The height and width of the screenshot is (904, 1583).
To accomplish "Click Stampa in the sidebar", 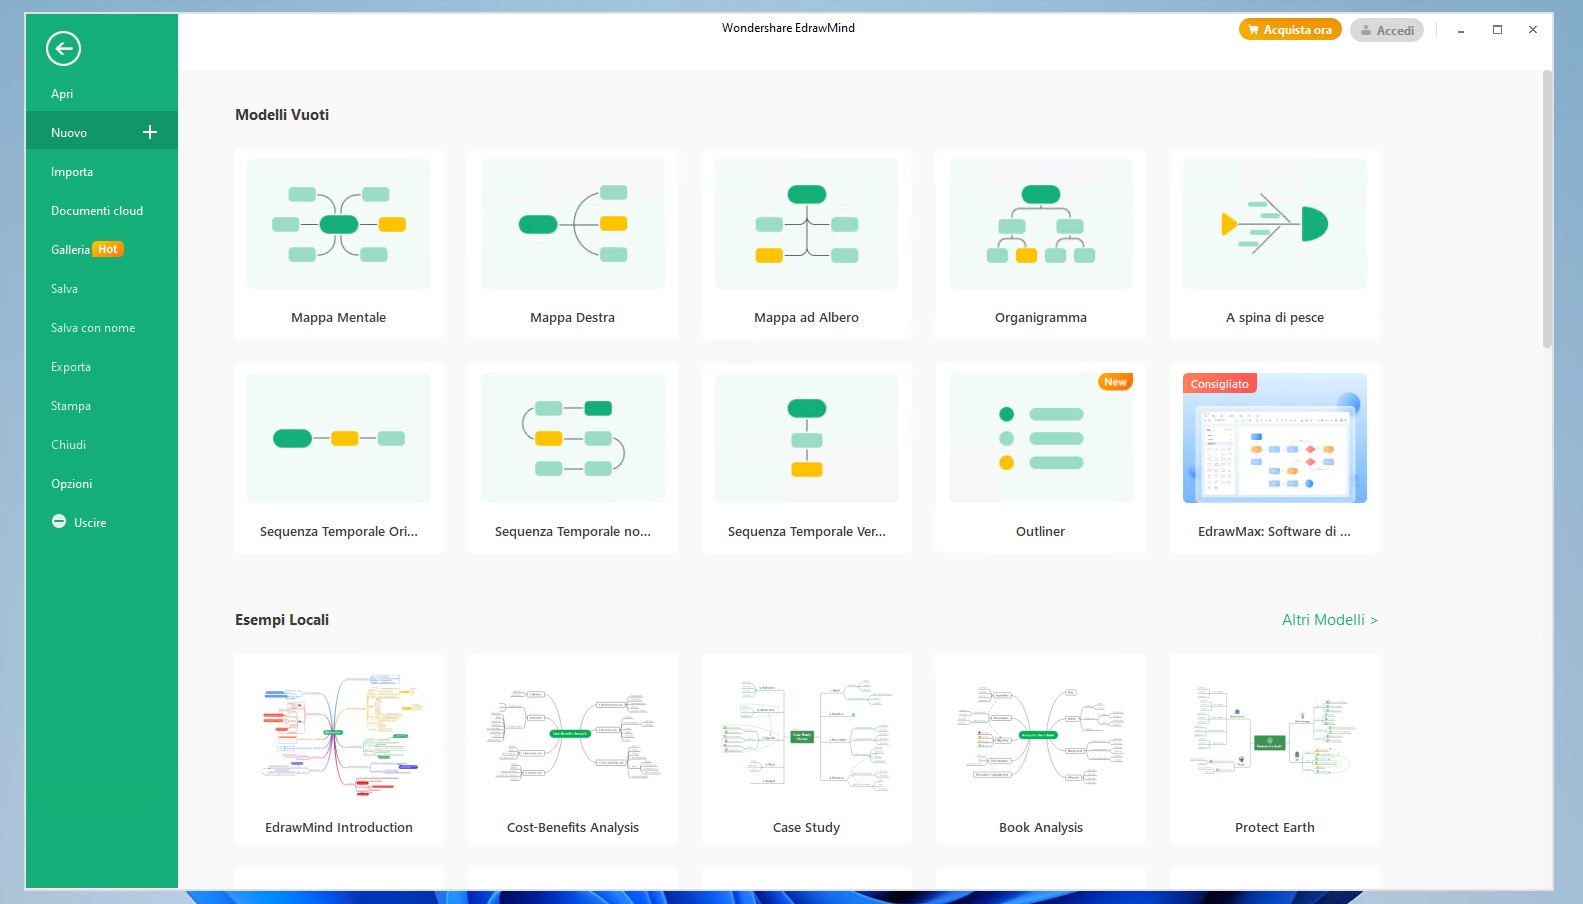I will 71,406.
